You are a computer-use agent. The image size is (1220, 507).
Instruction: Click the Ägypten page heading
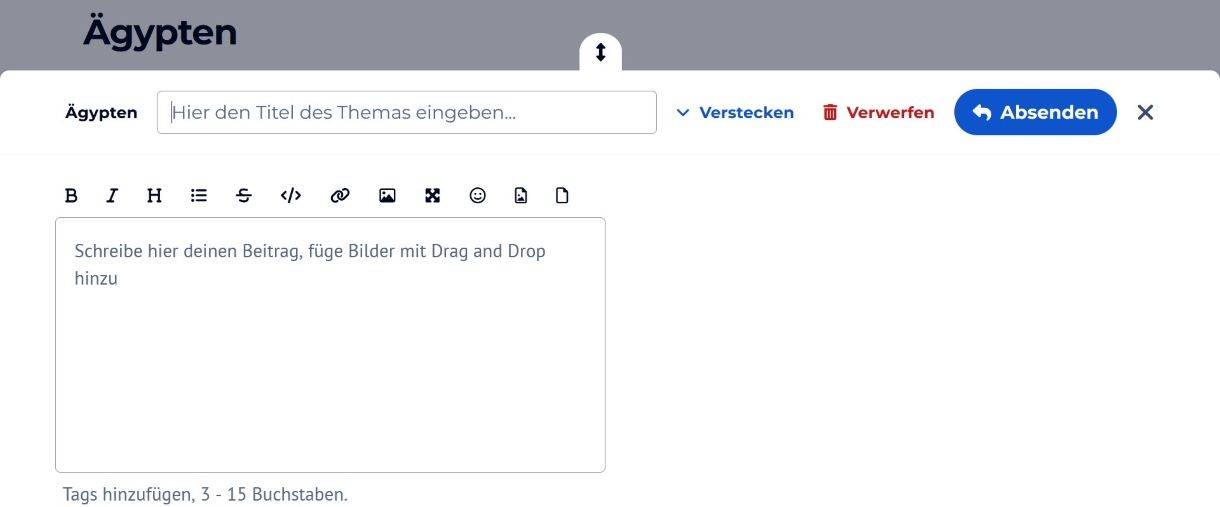160,32
